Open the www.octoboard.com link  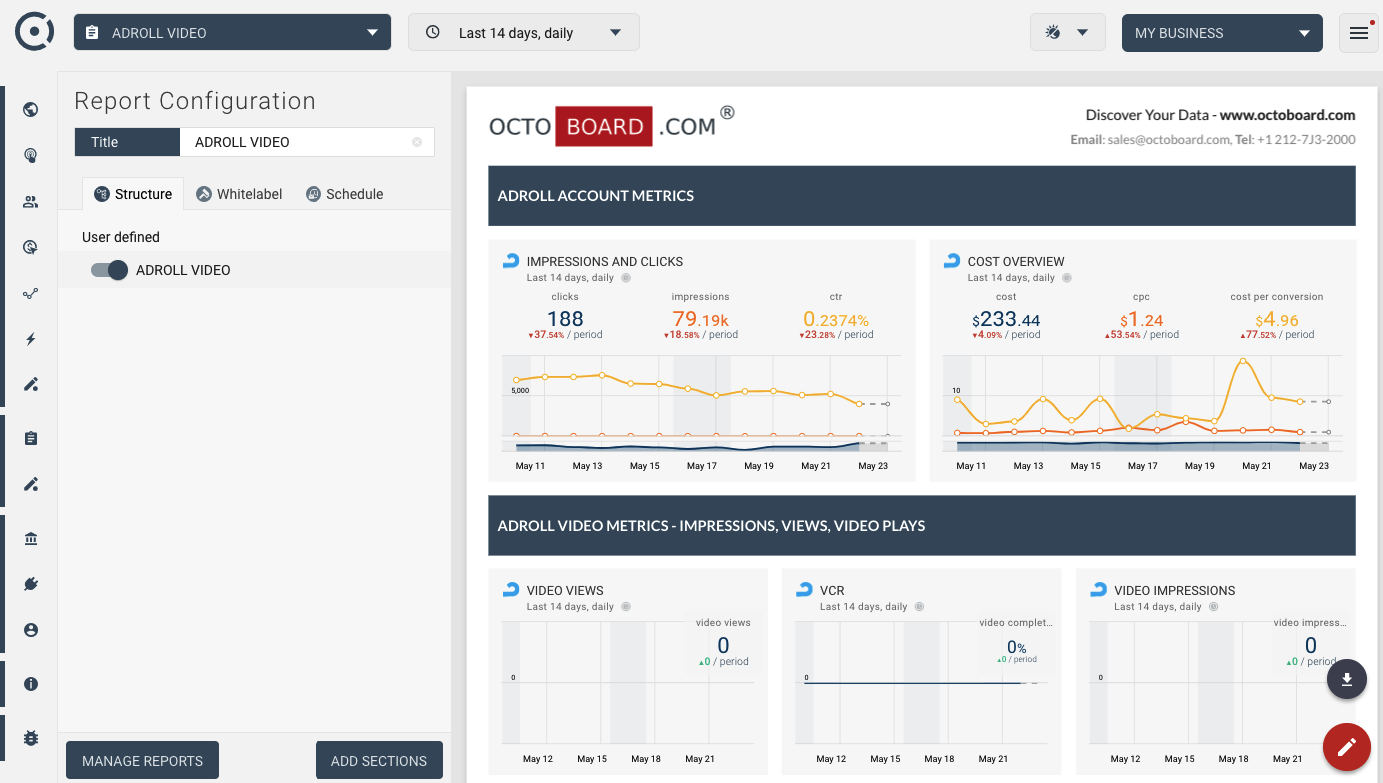tap(1288, 115)
